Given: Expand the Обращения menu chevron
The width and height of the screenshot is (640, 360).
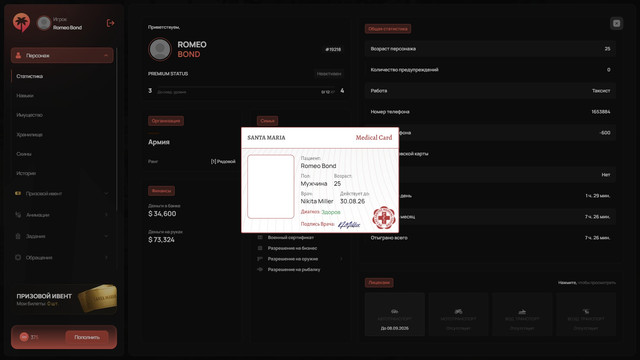Looking at the screenshot, I should pos(106,258).
